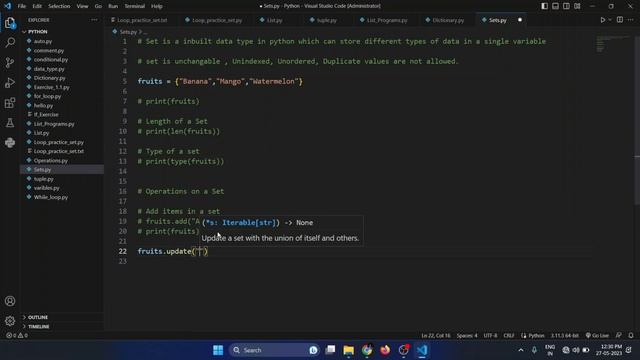The image size is (640, 360).
Task: Open auto.py in explorer
Action: (43, 41)
